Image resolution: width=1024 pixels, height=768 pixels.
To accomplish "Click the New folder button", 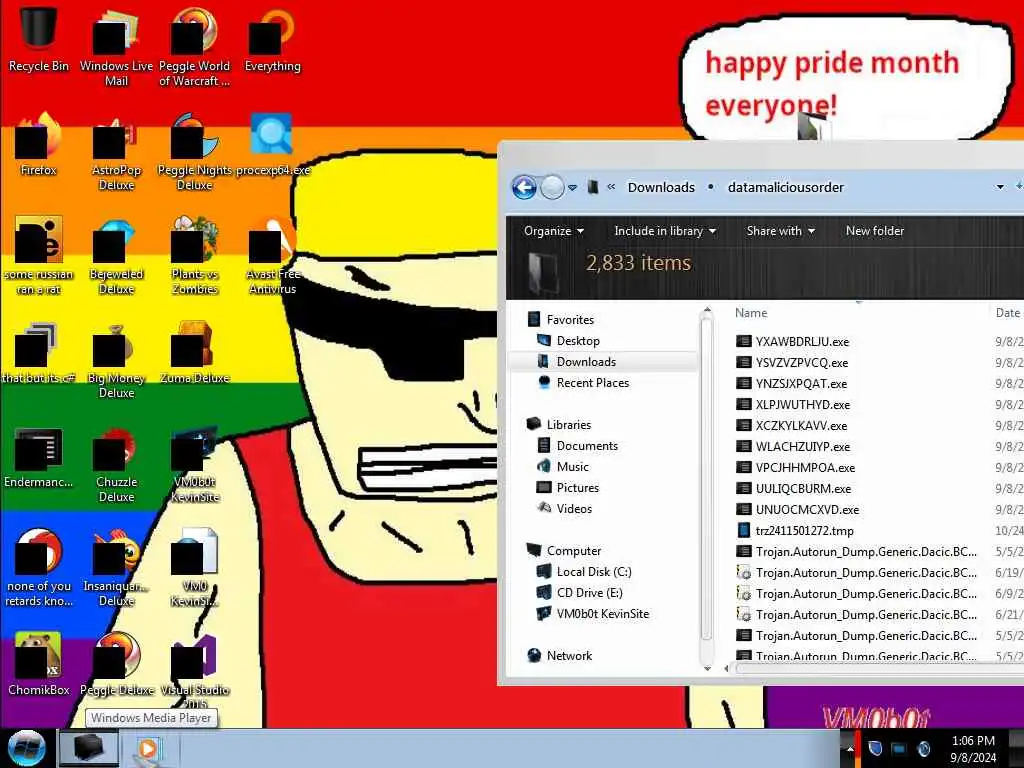I will [874, 231].
